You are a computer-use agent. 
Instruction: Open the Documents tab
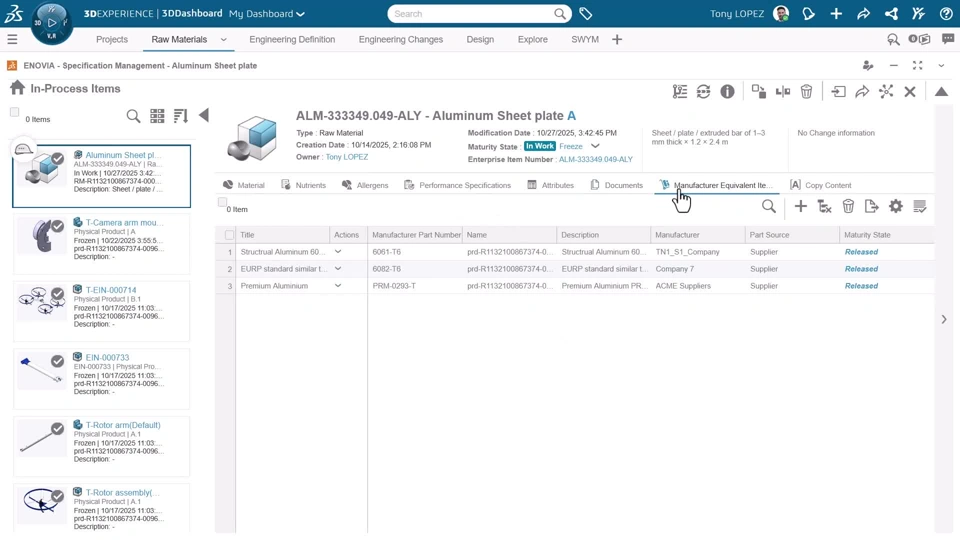[x=617, y=185]
